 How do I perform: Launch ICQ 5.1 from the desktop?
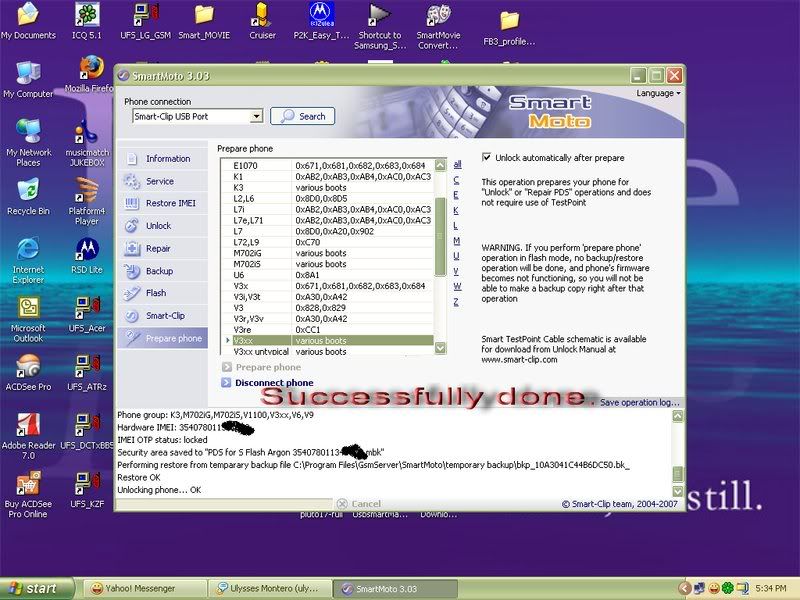(x=87, y=21)
